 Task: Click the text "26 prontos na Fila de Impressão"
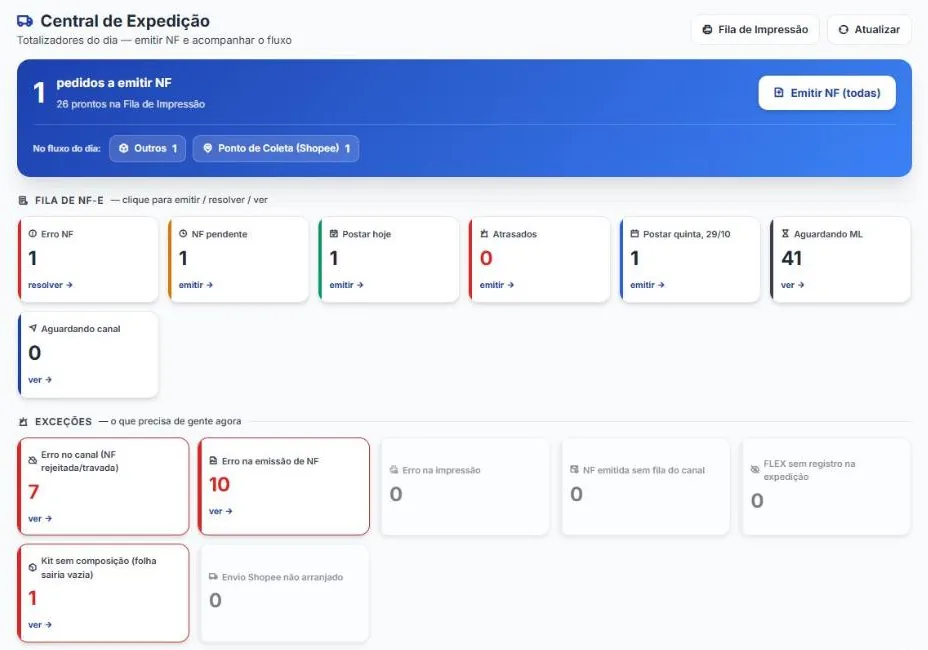click(131, 104)
